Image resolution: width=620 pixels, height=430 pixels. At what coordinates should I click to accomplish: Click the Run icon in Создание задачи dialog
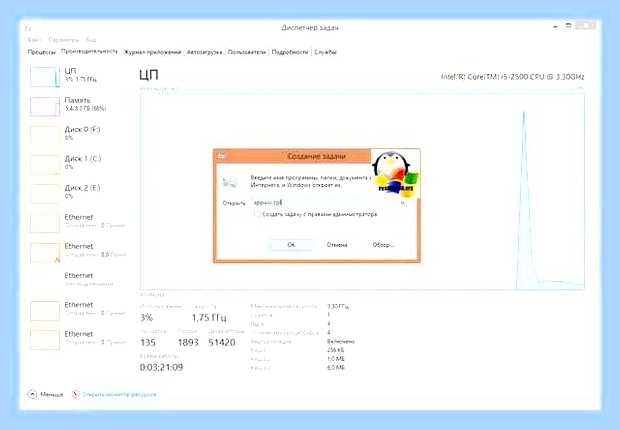pyautogui.click(x=230, y=182)
